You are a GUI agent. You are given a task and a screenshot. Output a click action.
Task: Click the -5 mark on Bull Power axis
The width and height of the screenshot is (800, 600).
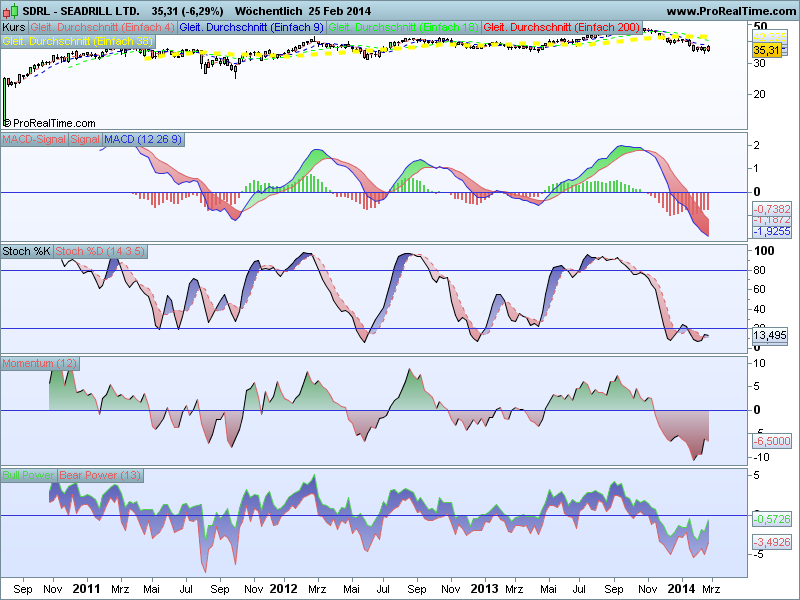[x=758, y=554]
